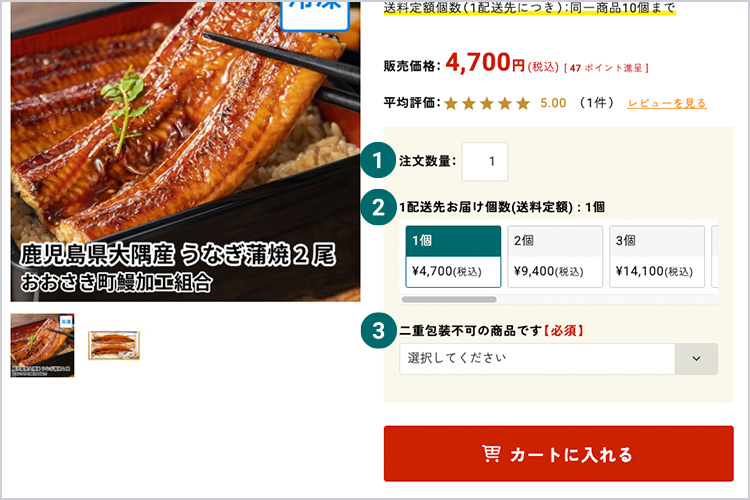Image resolution: width=750 pixels, height=500 pixels.
Task: Click the teal step 1 circle badge
Action: (x=378, y=160)
